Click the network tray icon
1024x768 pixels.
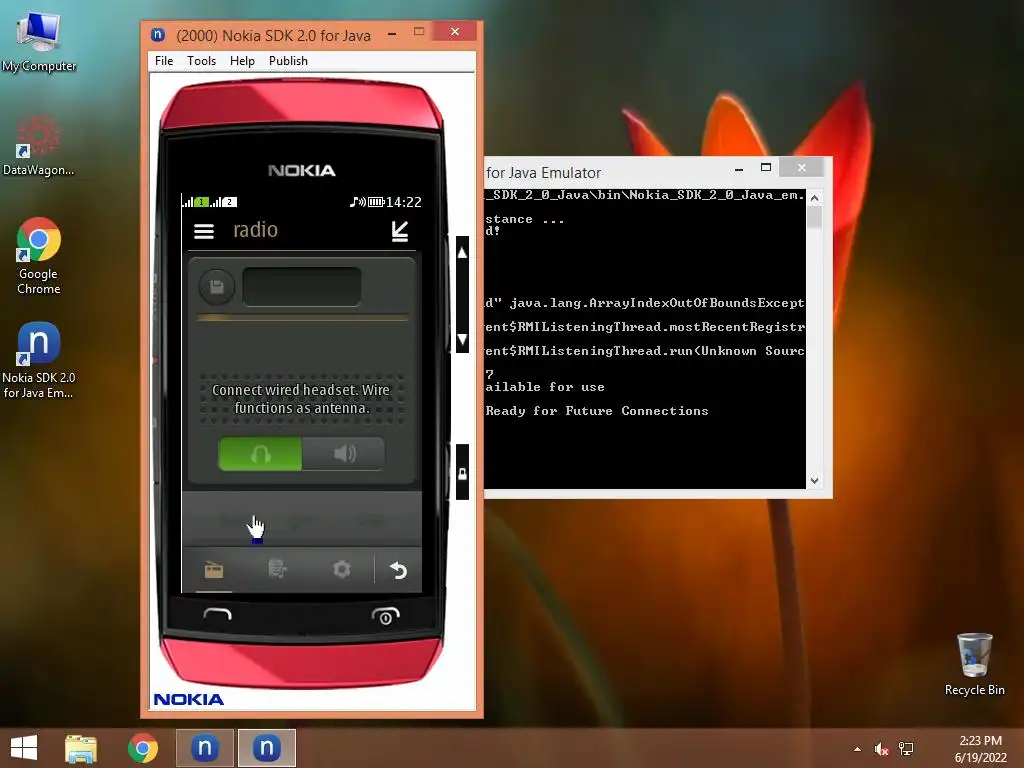coord(906,749)
